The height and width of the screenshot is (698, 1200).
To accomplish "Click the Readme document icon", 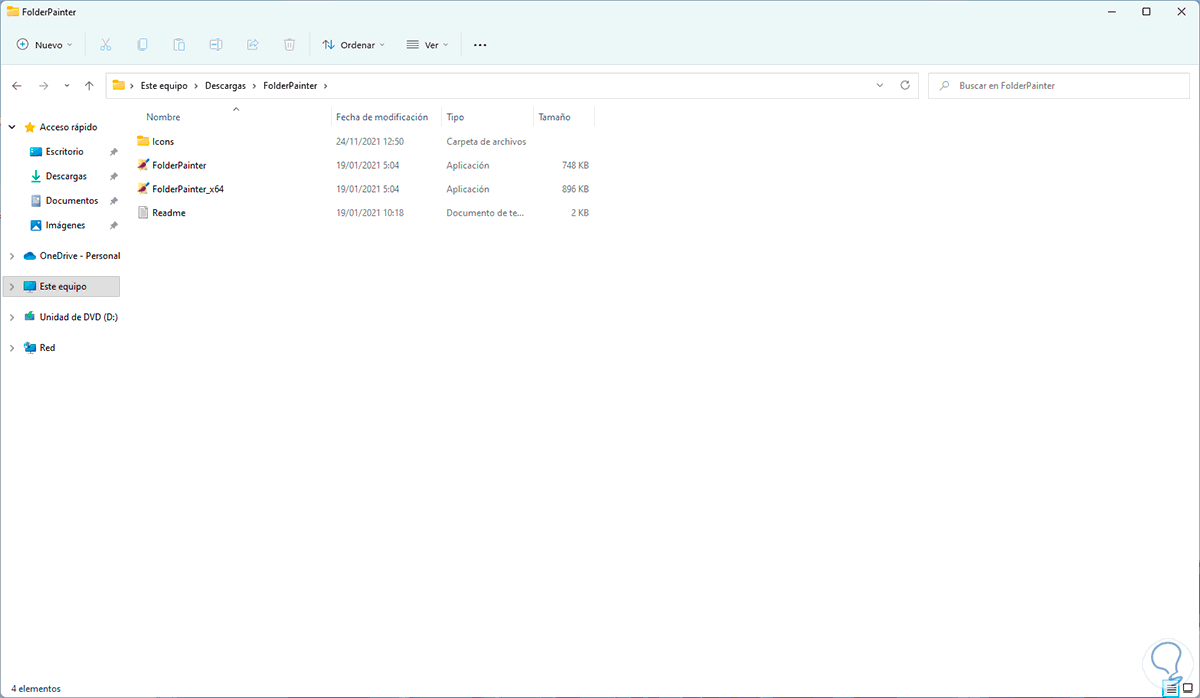I will pyautogui.click(x=143, y=212).
